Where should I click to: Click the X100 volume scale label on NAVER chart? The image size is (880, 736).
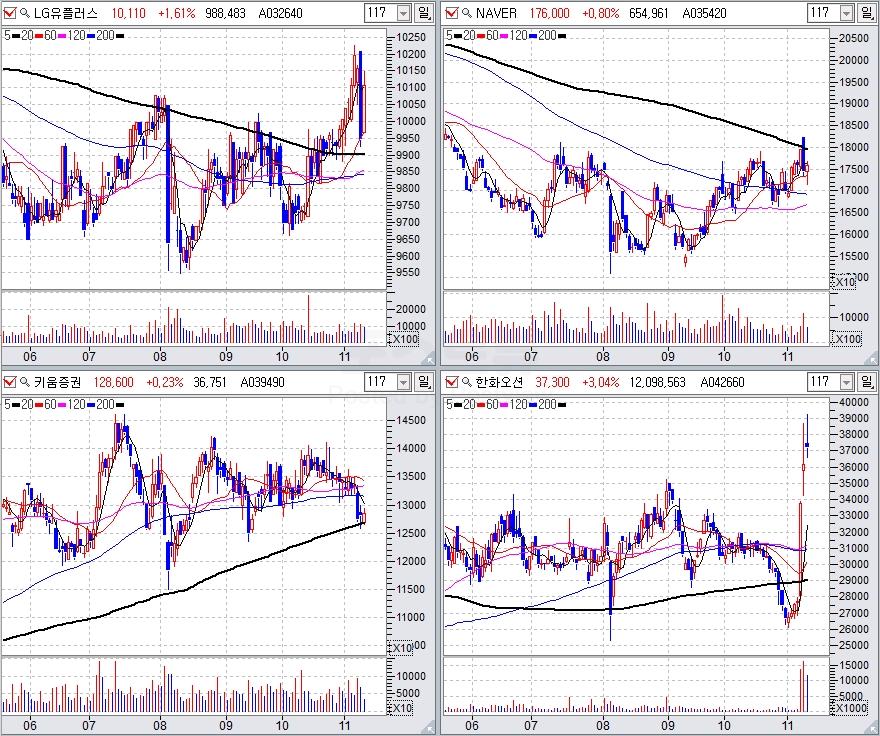(x=848, y=340)
